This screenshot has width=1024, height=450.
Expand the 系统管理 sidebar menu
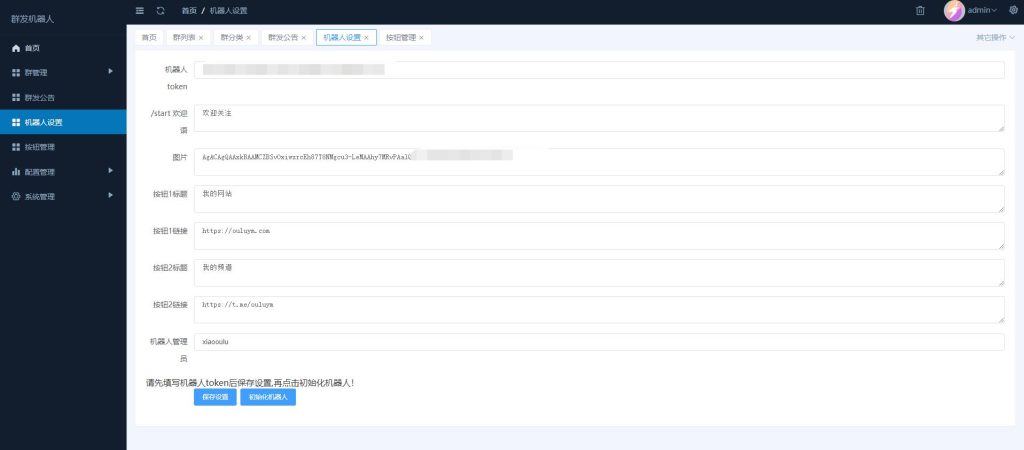[x=62, y=196]
